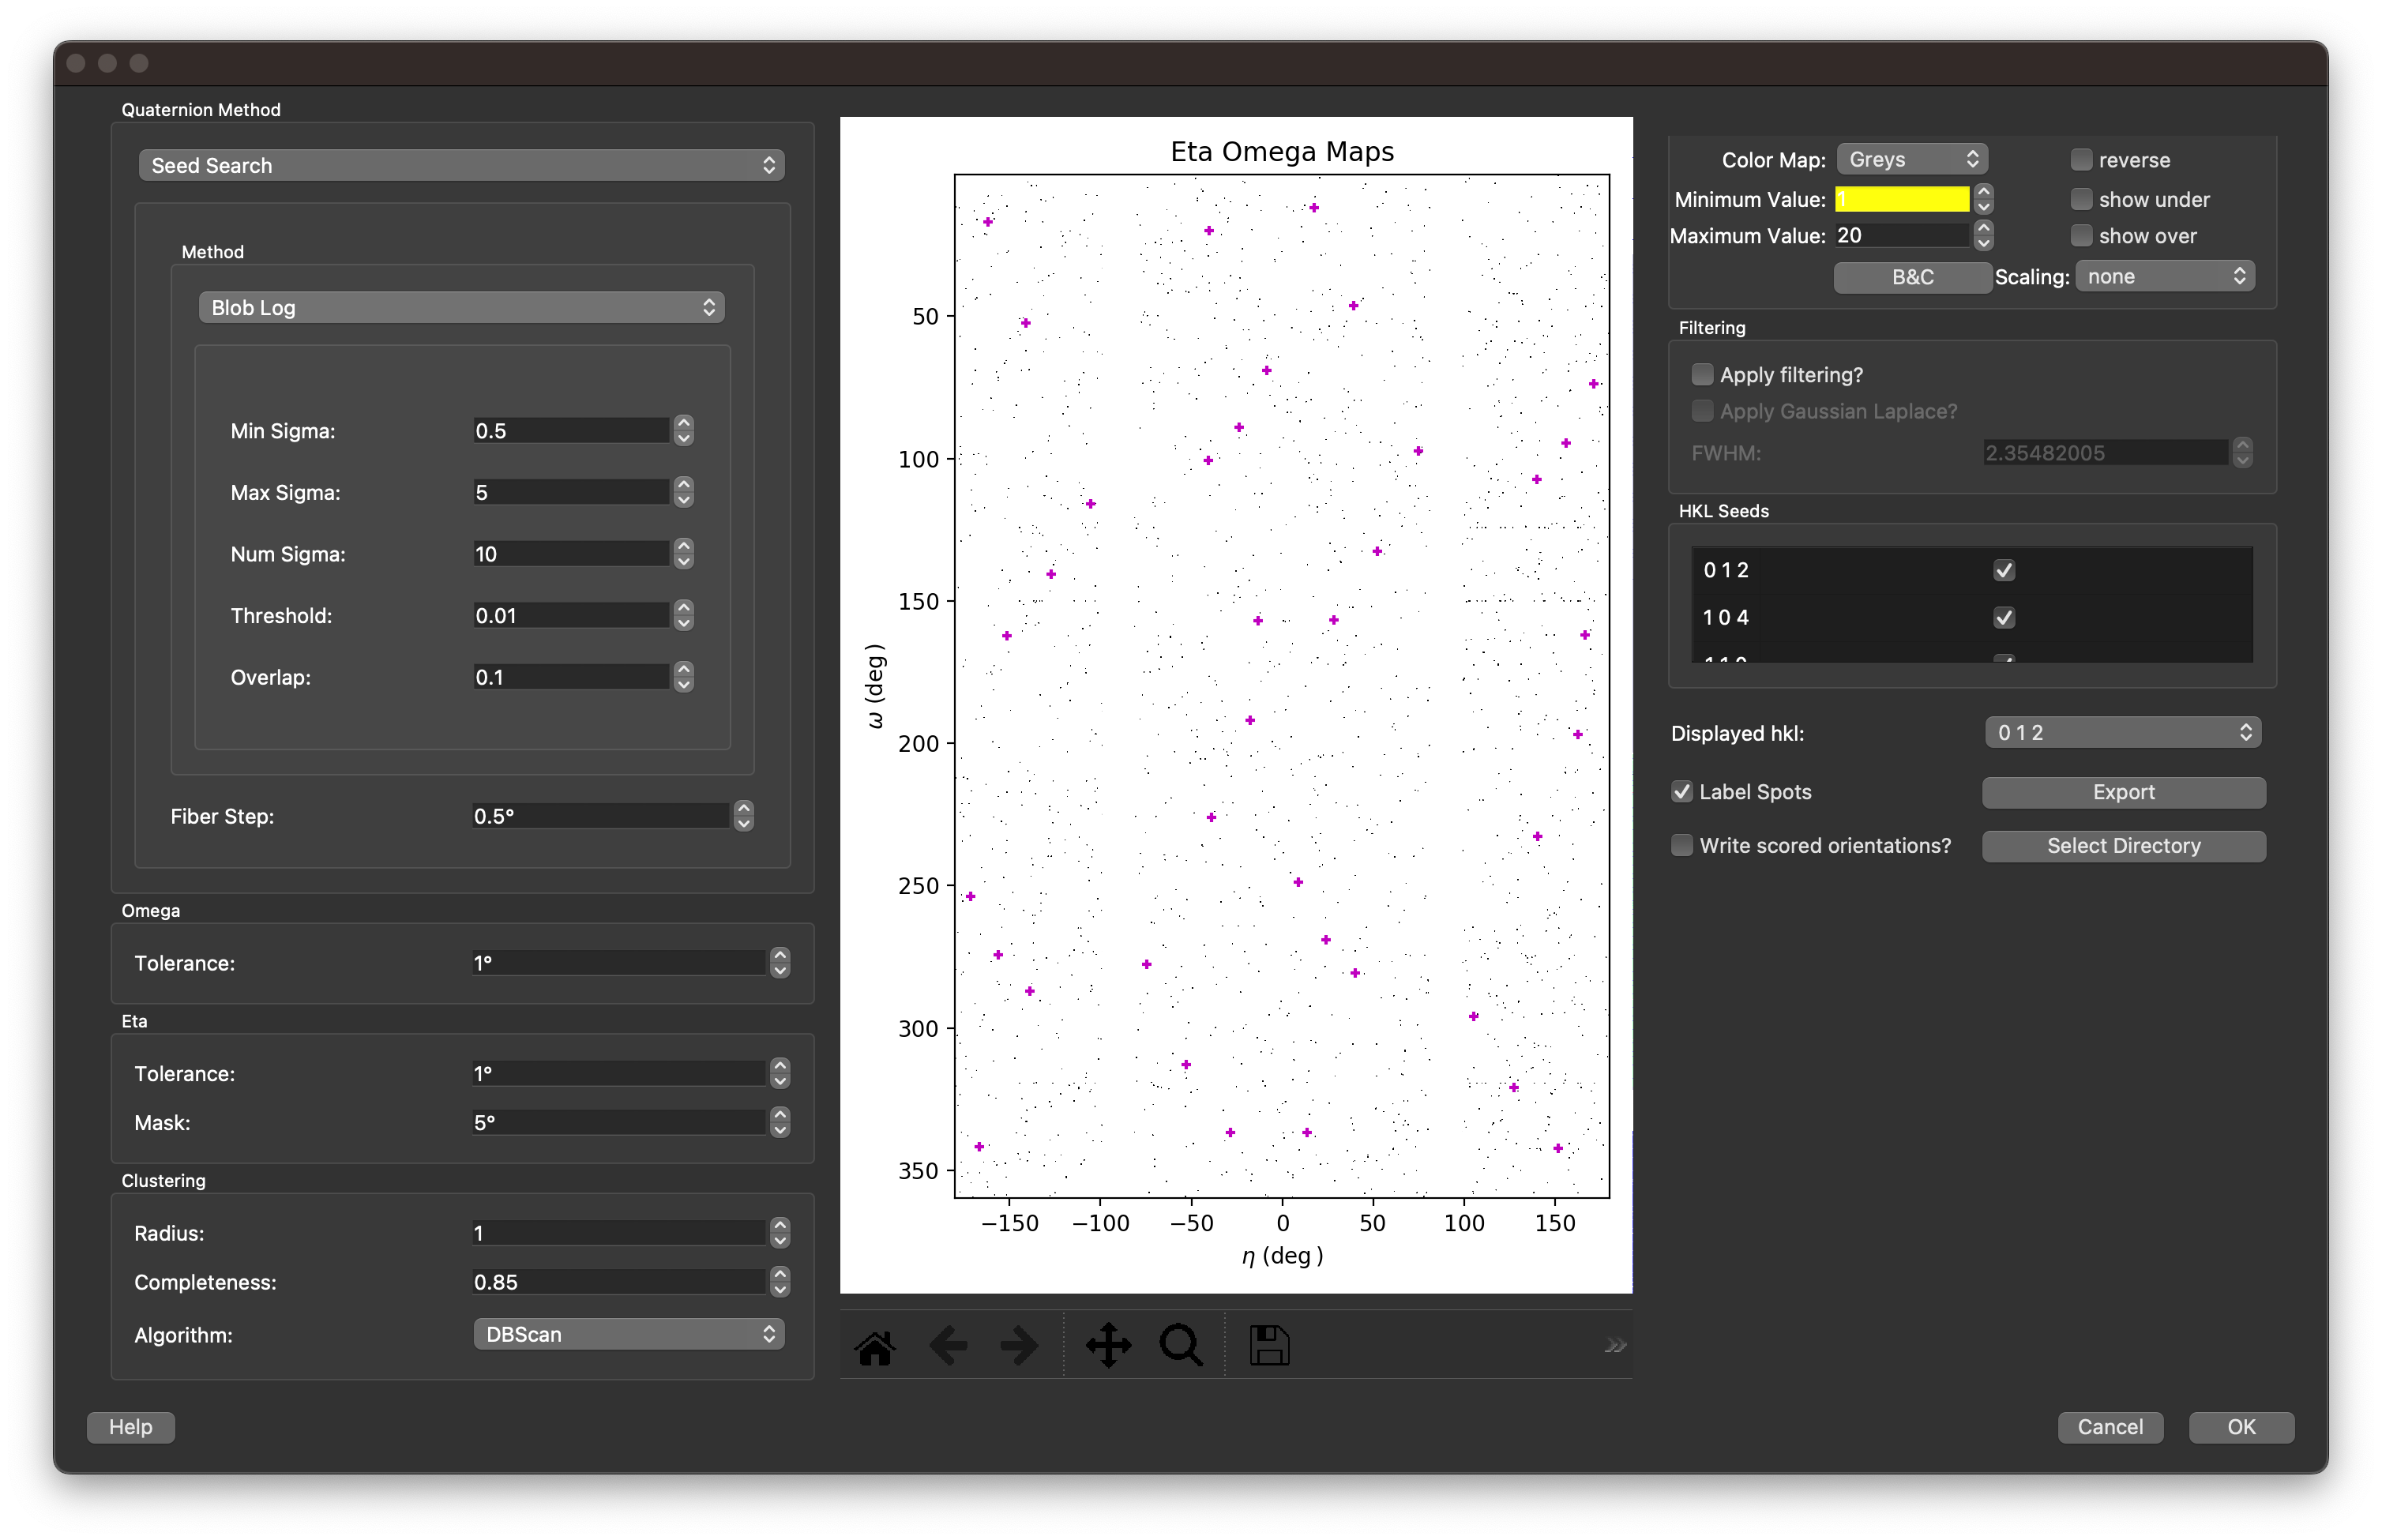Click the Help button

[x=131, y=1427]
